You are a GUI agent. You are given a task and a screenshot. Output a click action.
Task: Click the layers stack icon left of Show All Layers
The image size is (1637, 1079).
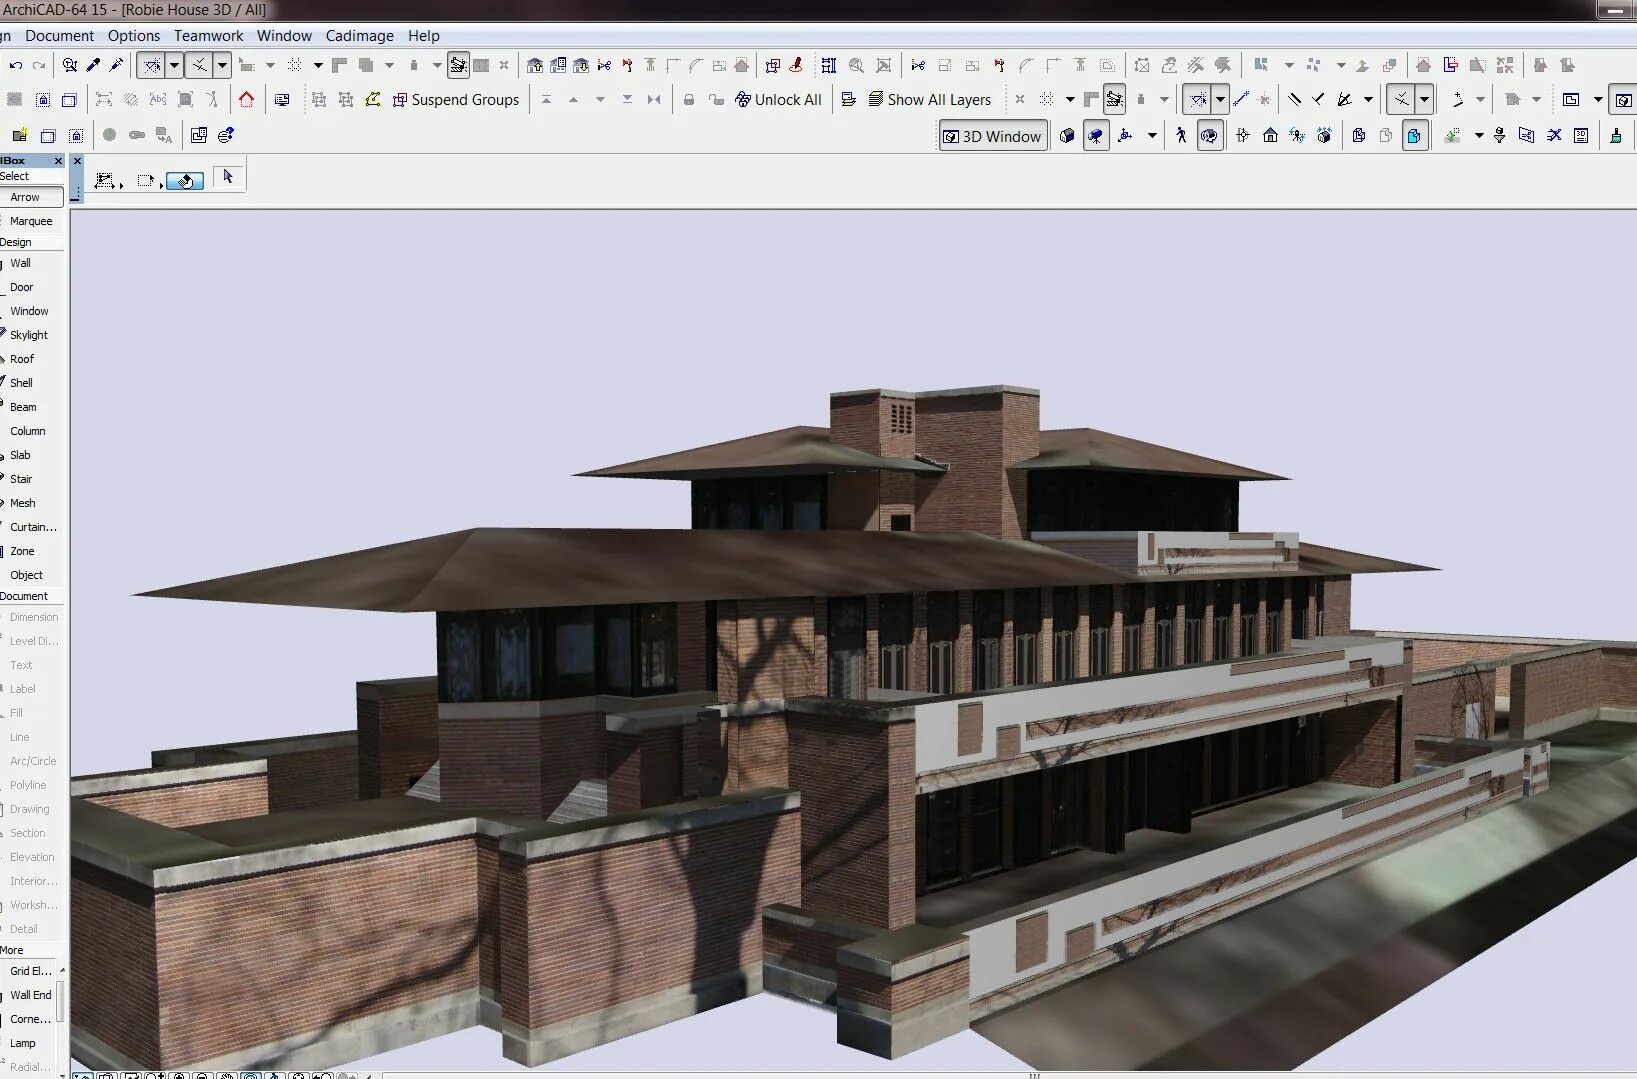(875, 99)
